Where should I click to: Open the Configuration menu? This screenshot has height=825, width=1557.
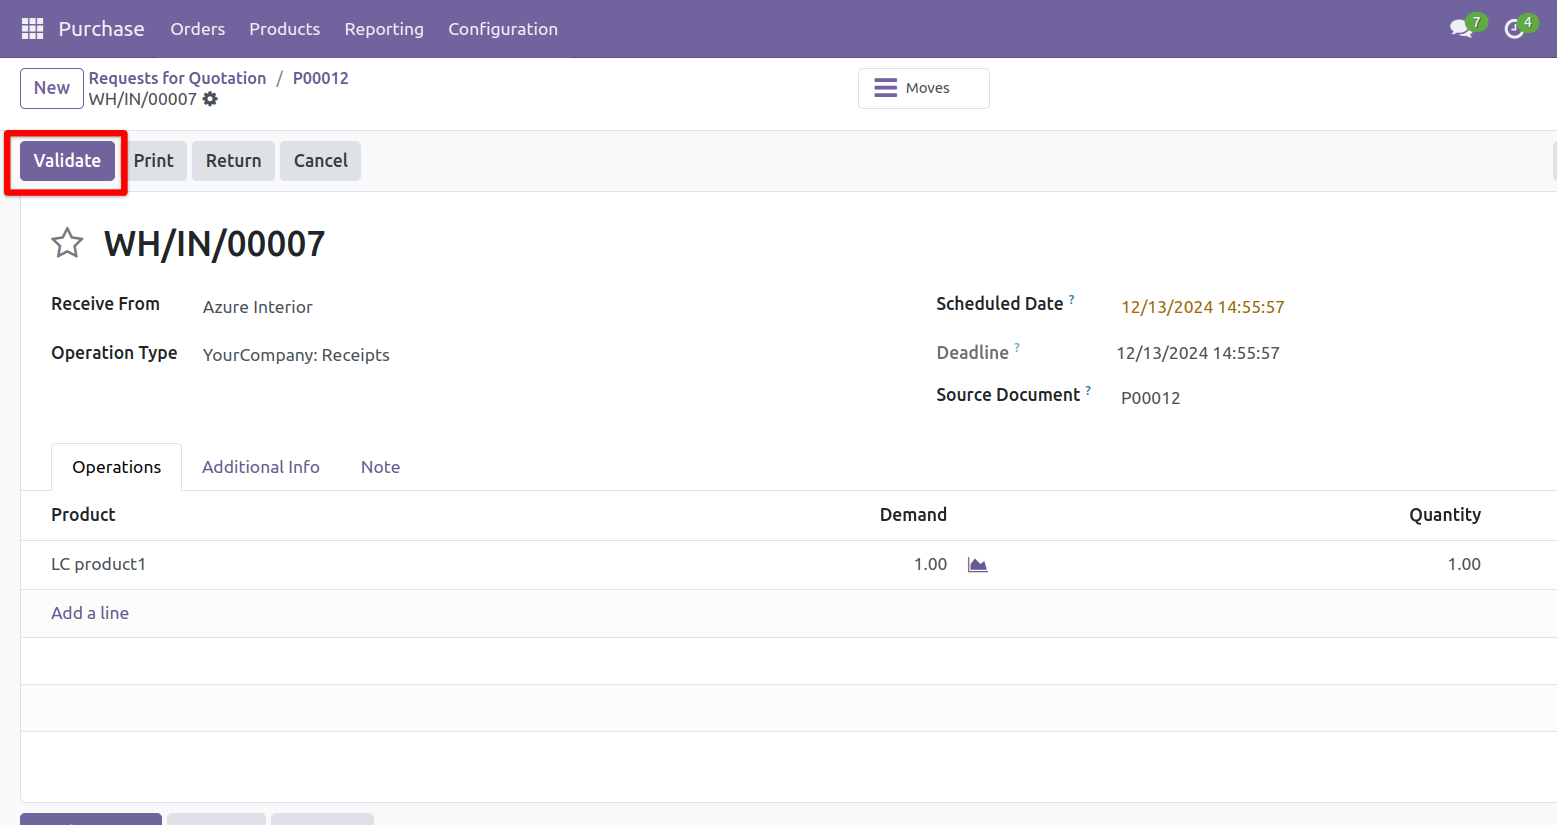pos(503,29)
